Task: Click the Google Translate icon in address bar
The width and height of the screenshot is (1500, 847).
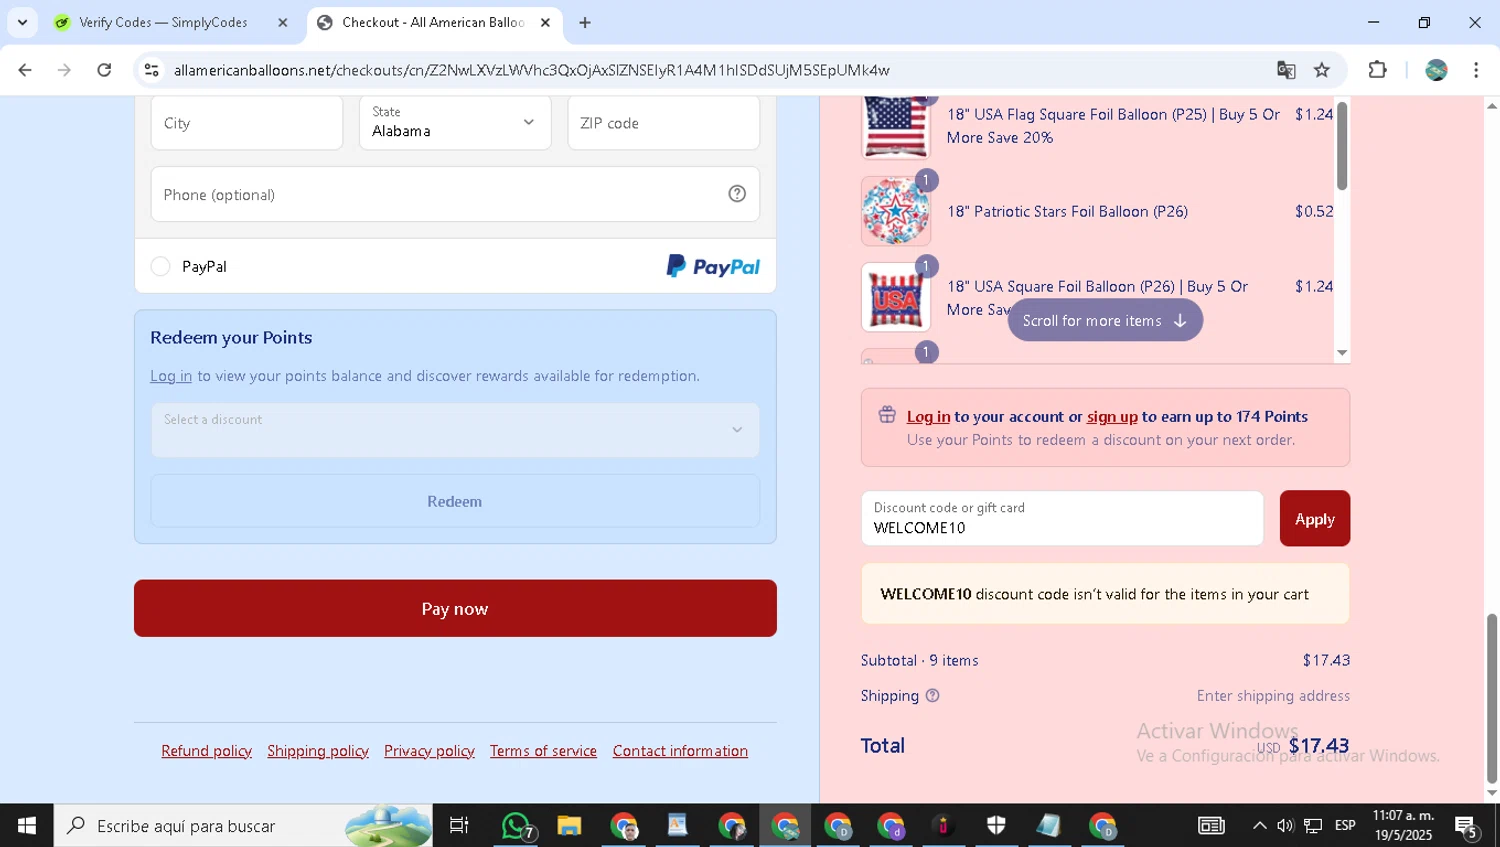Action: tap(1286, 70)
